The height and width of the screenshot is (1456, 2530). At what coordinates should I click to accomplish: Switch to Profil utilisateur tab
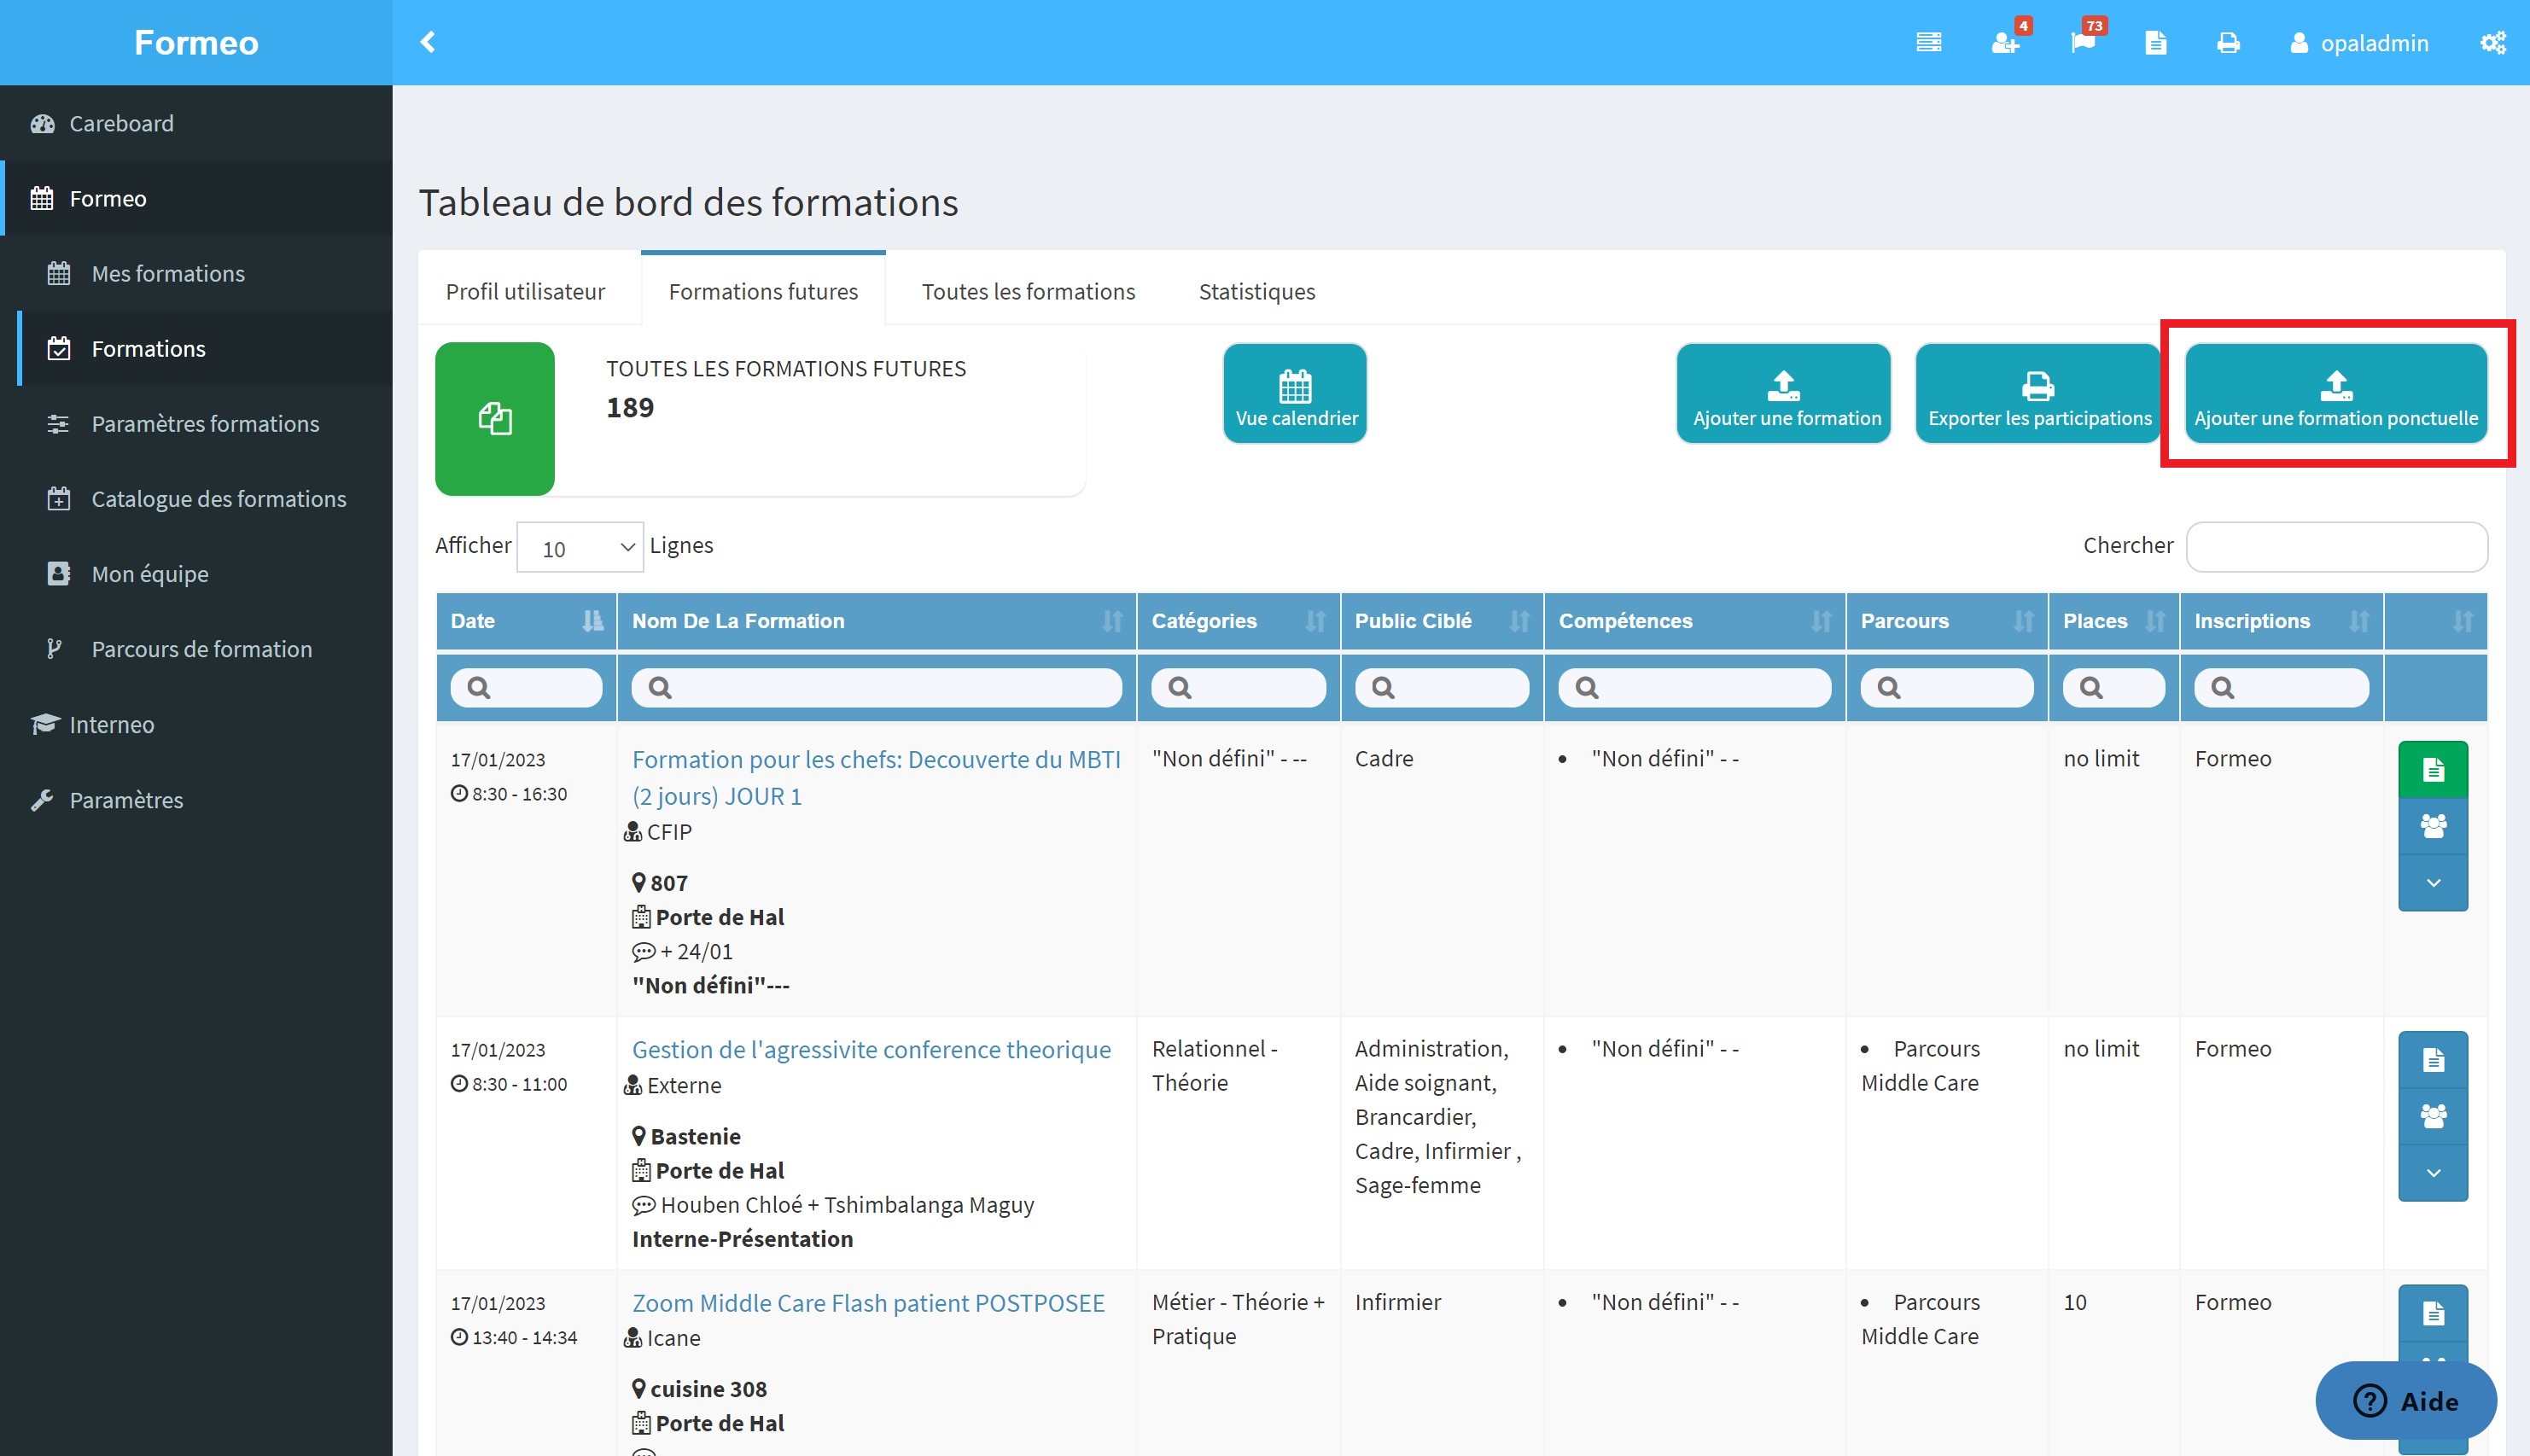[x=525, y=291]
